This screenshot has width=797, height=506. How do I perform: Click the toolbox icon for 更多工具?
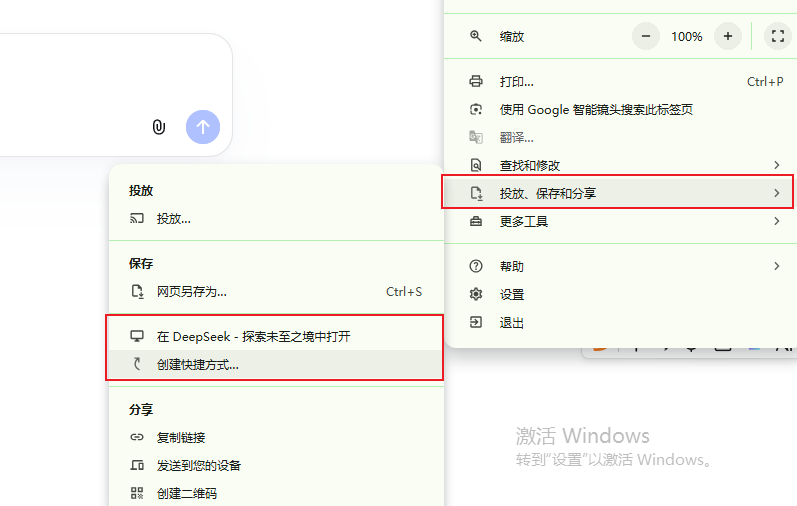pos(476,221)
